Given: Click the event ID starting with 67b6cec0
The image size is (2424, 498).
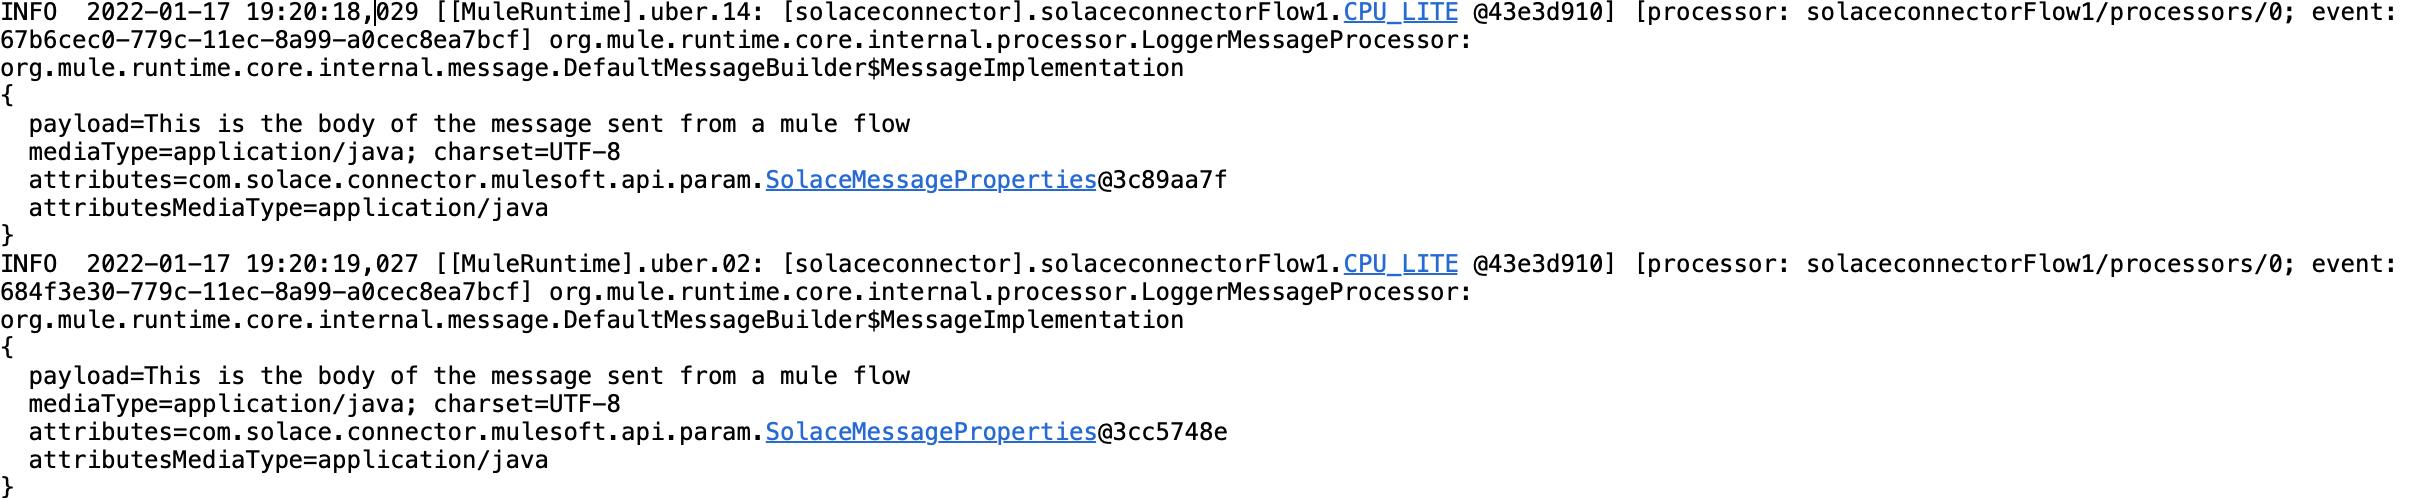Looking at the screenshot, I should [x=265, y=41].
